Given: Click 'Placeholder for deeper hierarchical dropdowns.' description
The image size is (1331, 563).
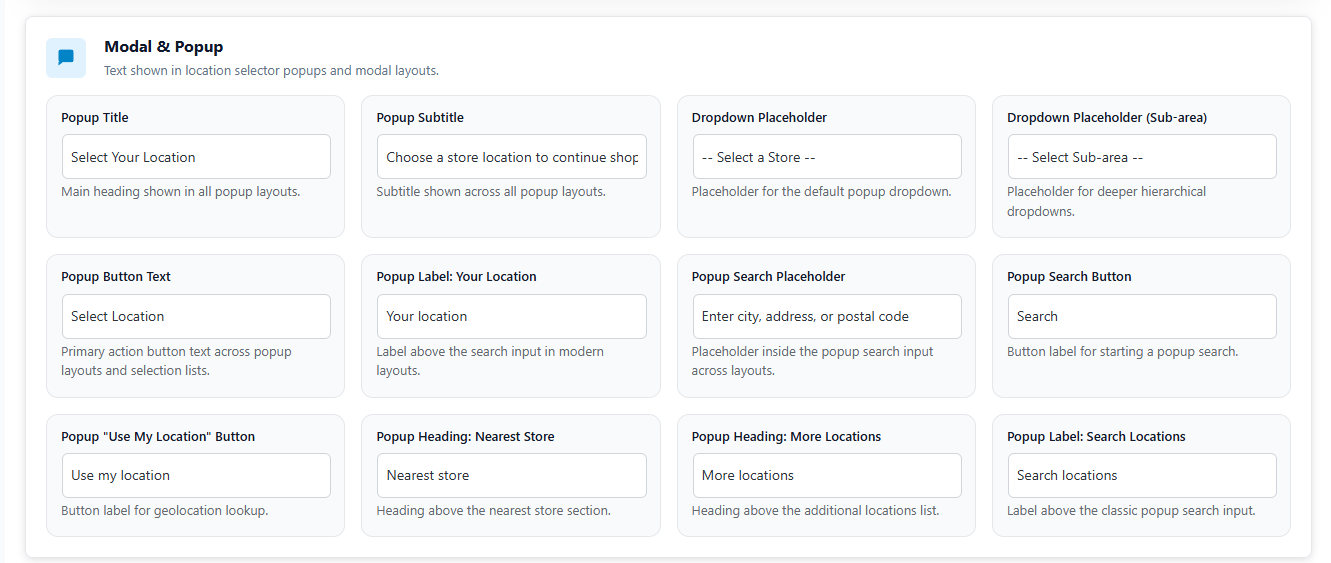Looking at the screenshot, I should (x=1107, y=202).
